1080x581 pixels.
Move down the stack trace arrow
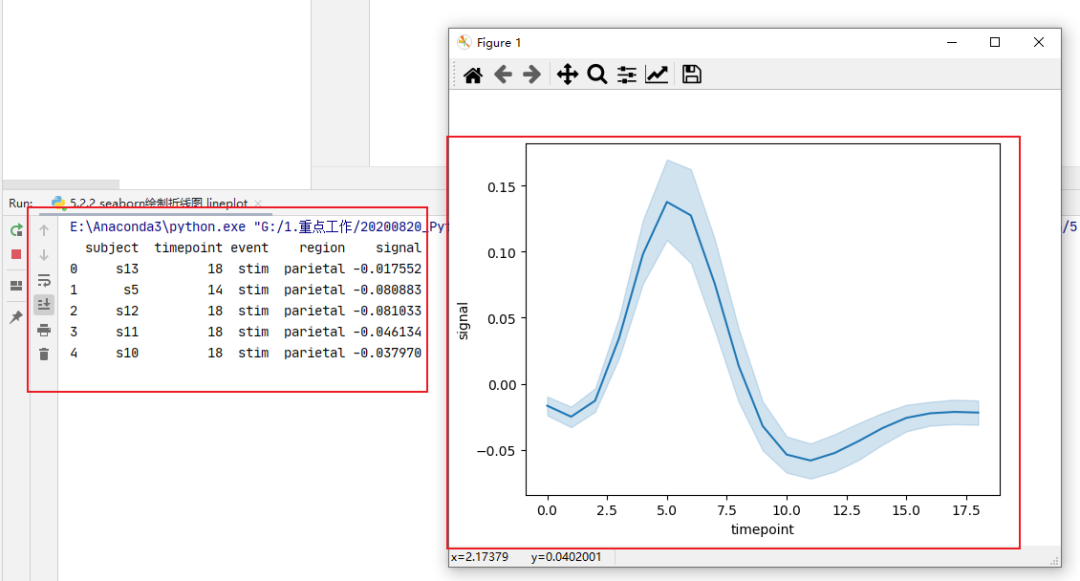pos(44,255)
